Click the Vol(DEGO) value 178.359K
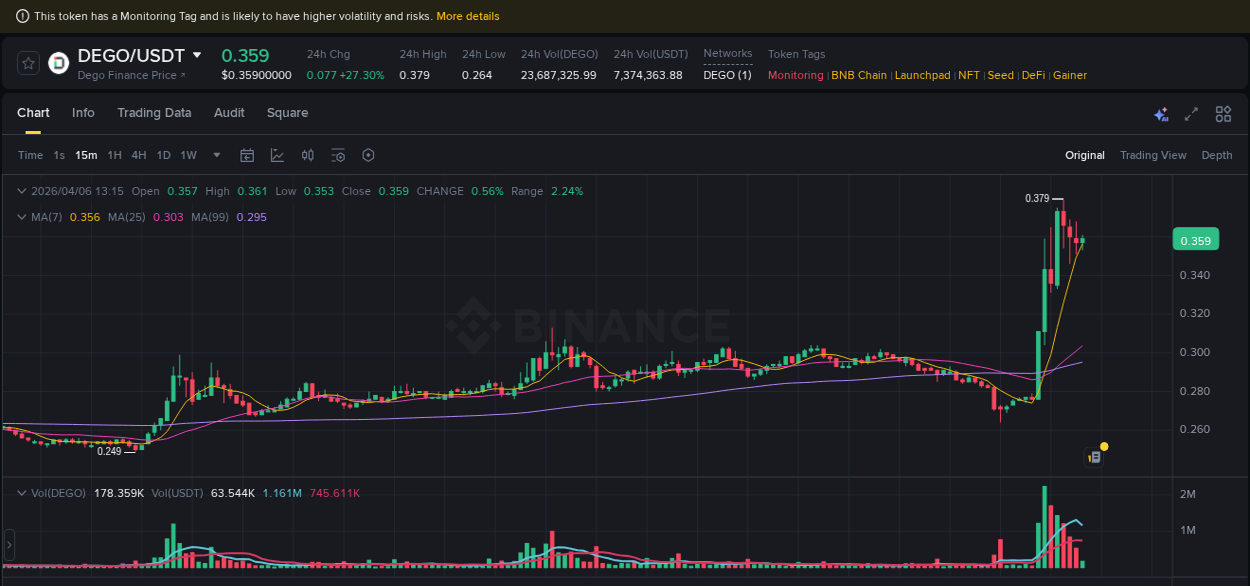Image resolution: width=1250 pixels, height=586 pixels. coord(119,493)
